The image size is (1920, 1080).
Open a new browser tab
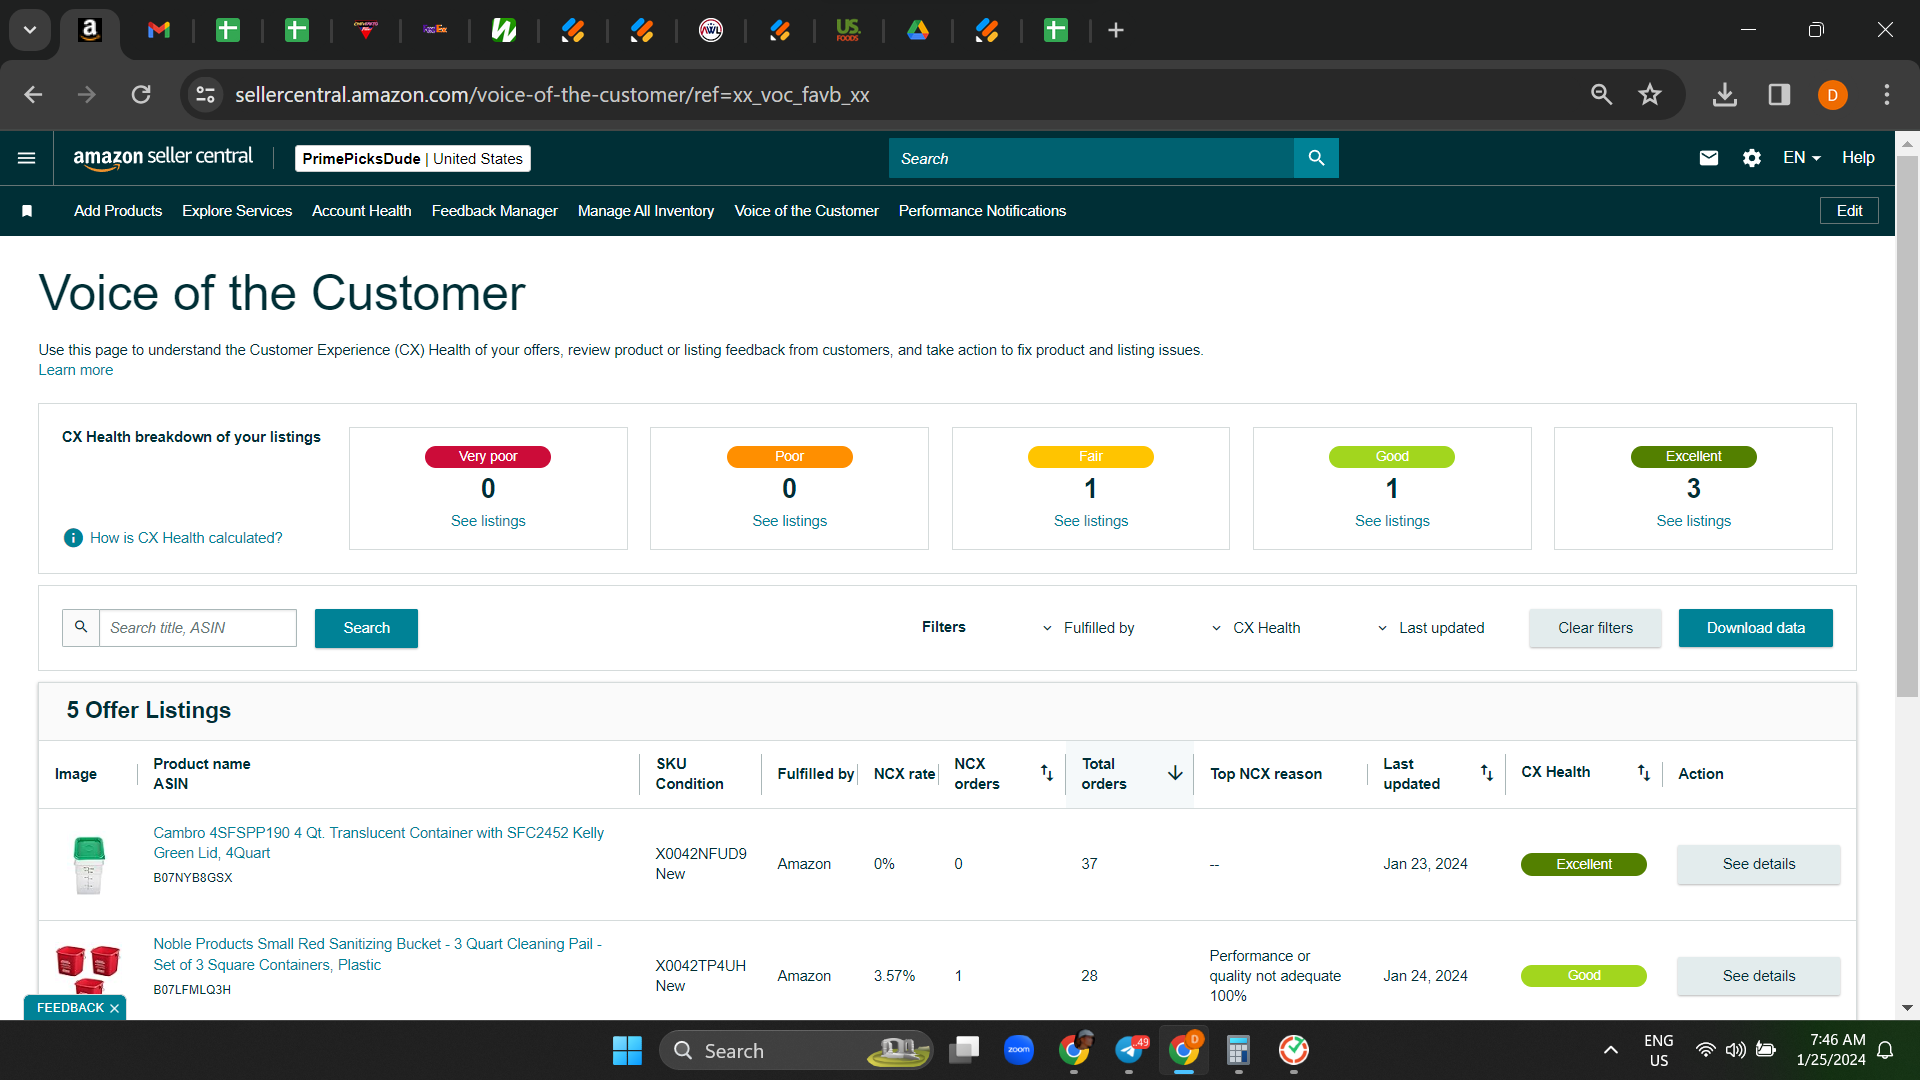click(1116, 31)
